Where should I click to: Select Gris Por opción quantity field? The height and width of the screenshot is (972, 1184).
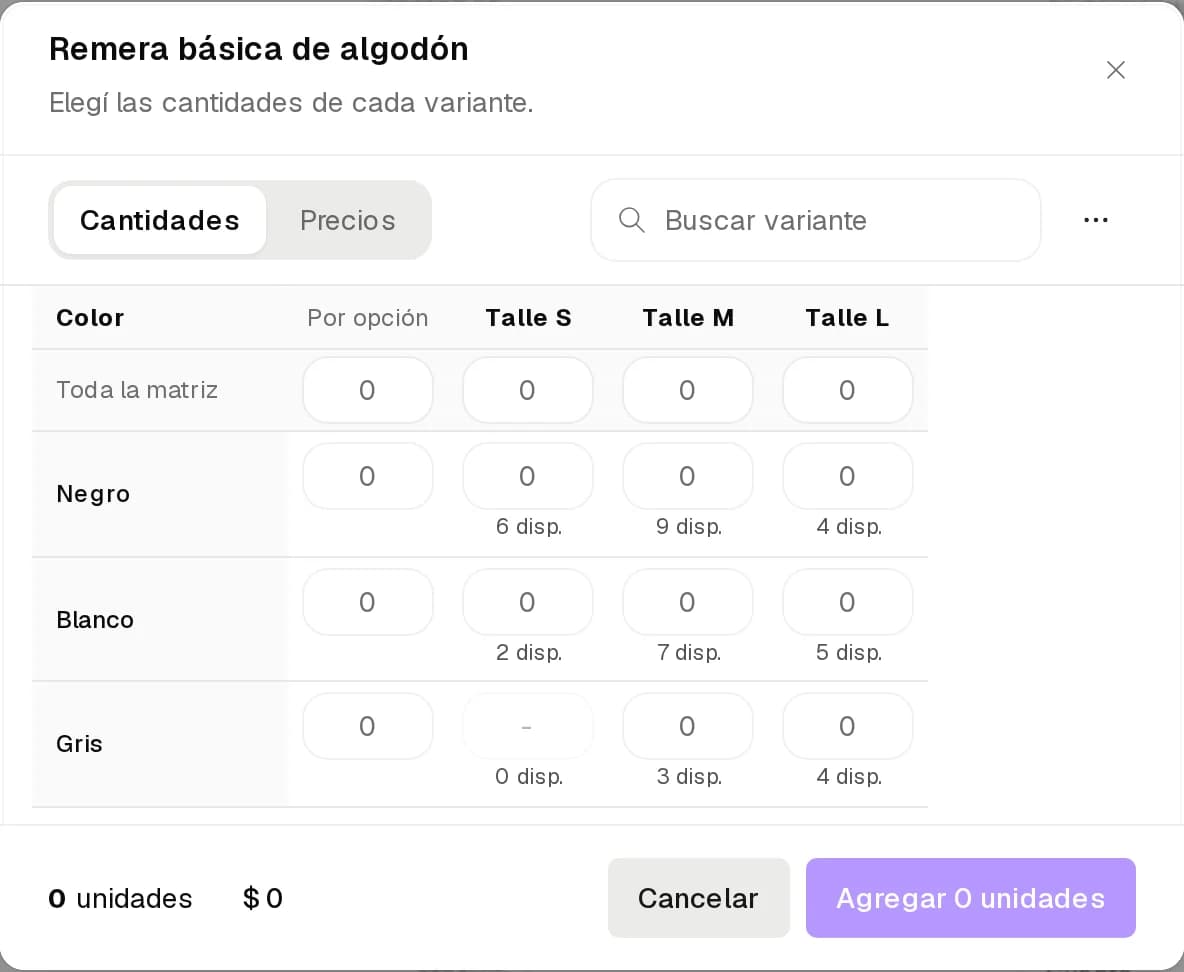[x=368, y=726]
